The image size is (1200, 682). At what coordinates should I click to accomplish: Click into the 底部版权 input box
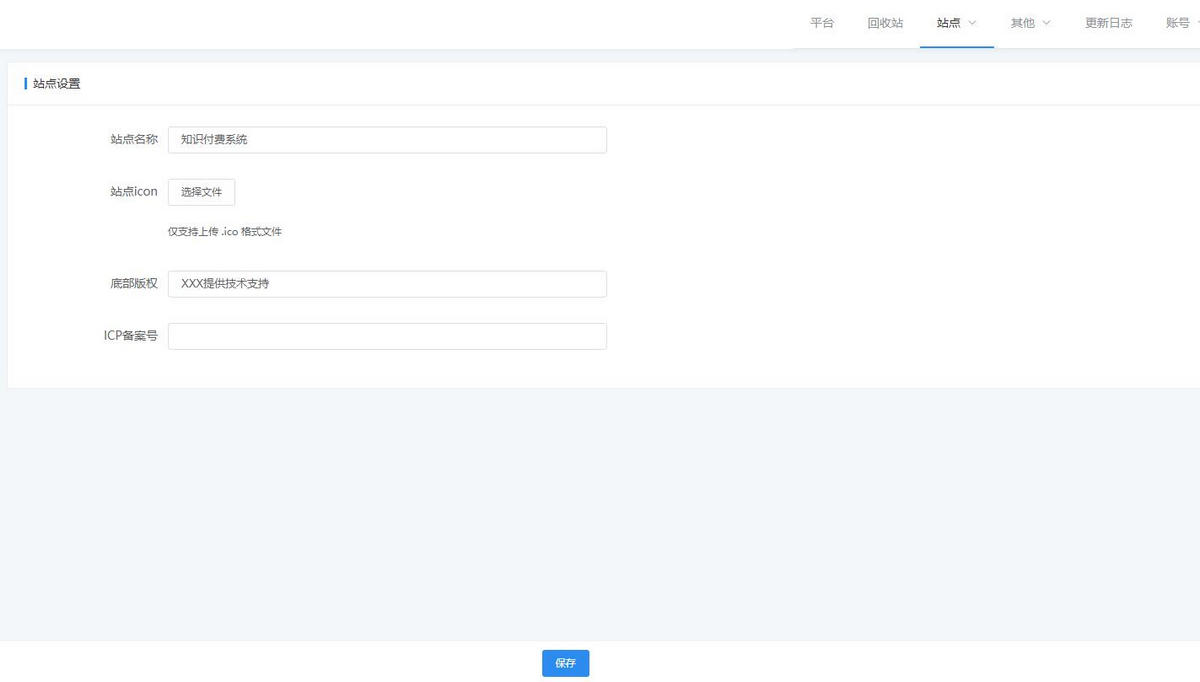coord(387,284)
